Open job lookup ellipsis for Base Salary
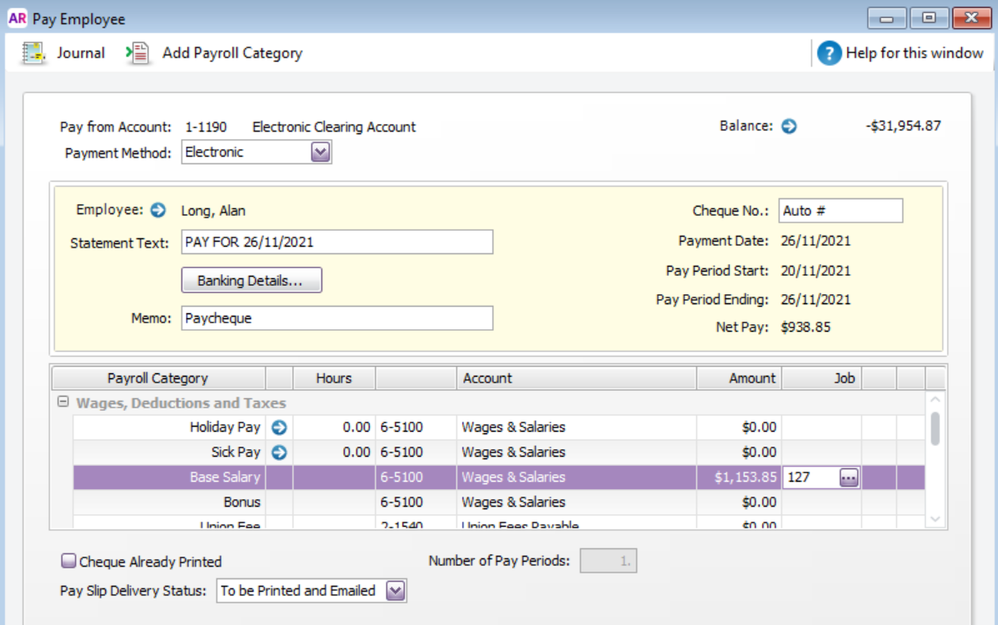 click(848, 478)
